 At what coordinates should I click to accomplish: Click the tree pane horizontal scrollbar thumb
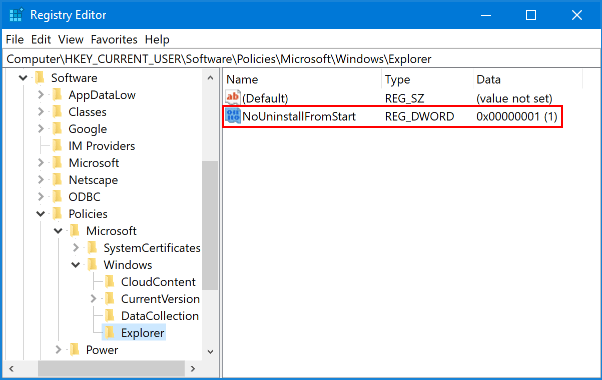(x=111, y=369)
